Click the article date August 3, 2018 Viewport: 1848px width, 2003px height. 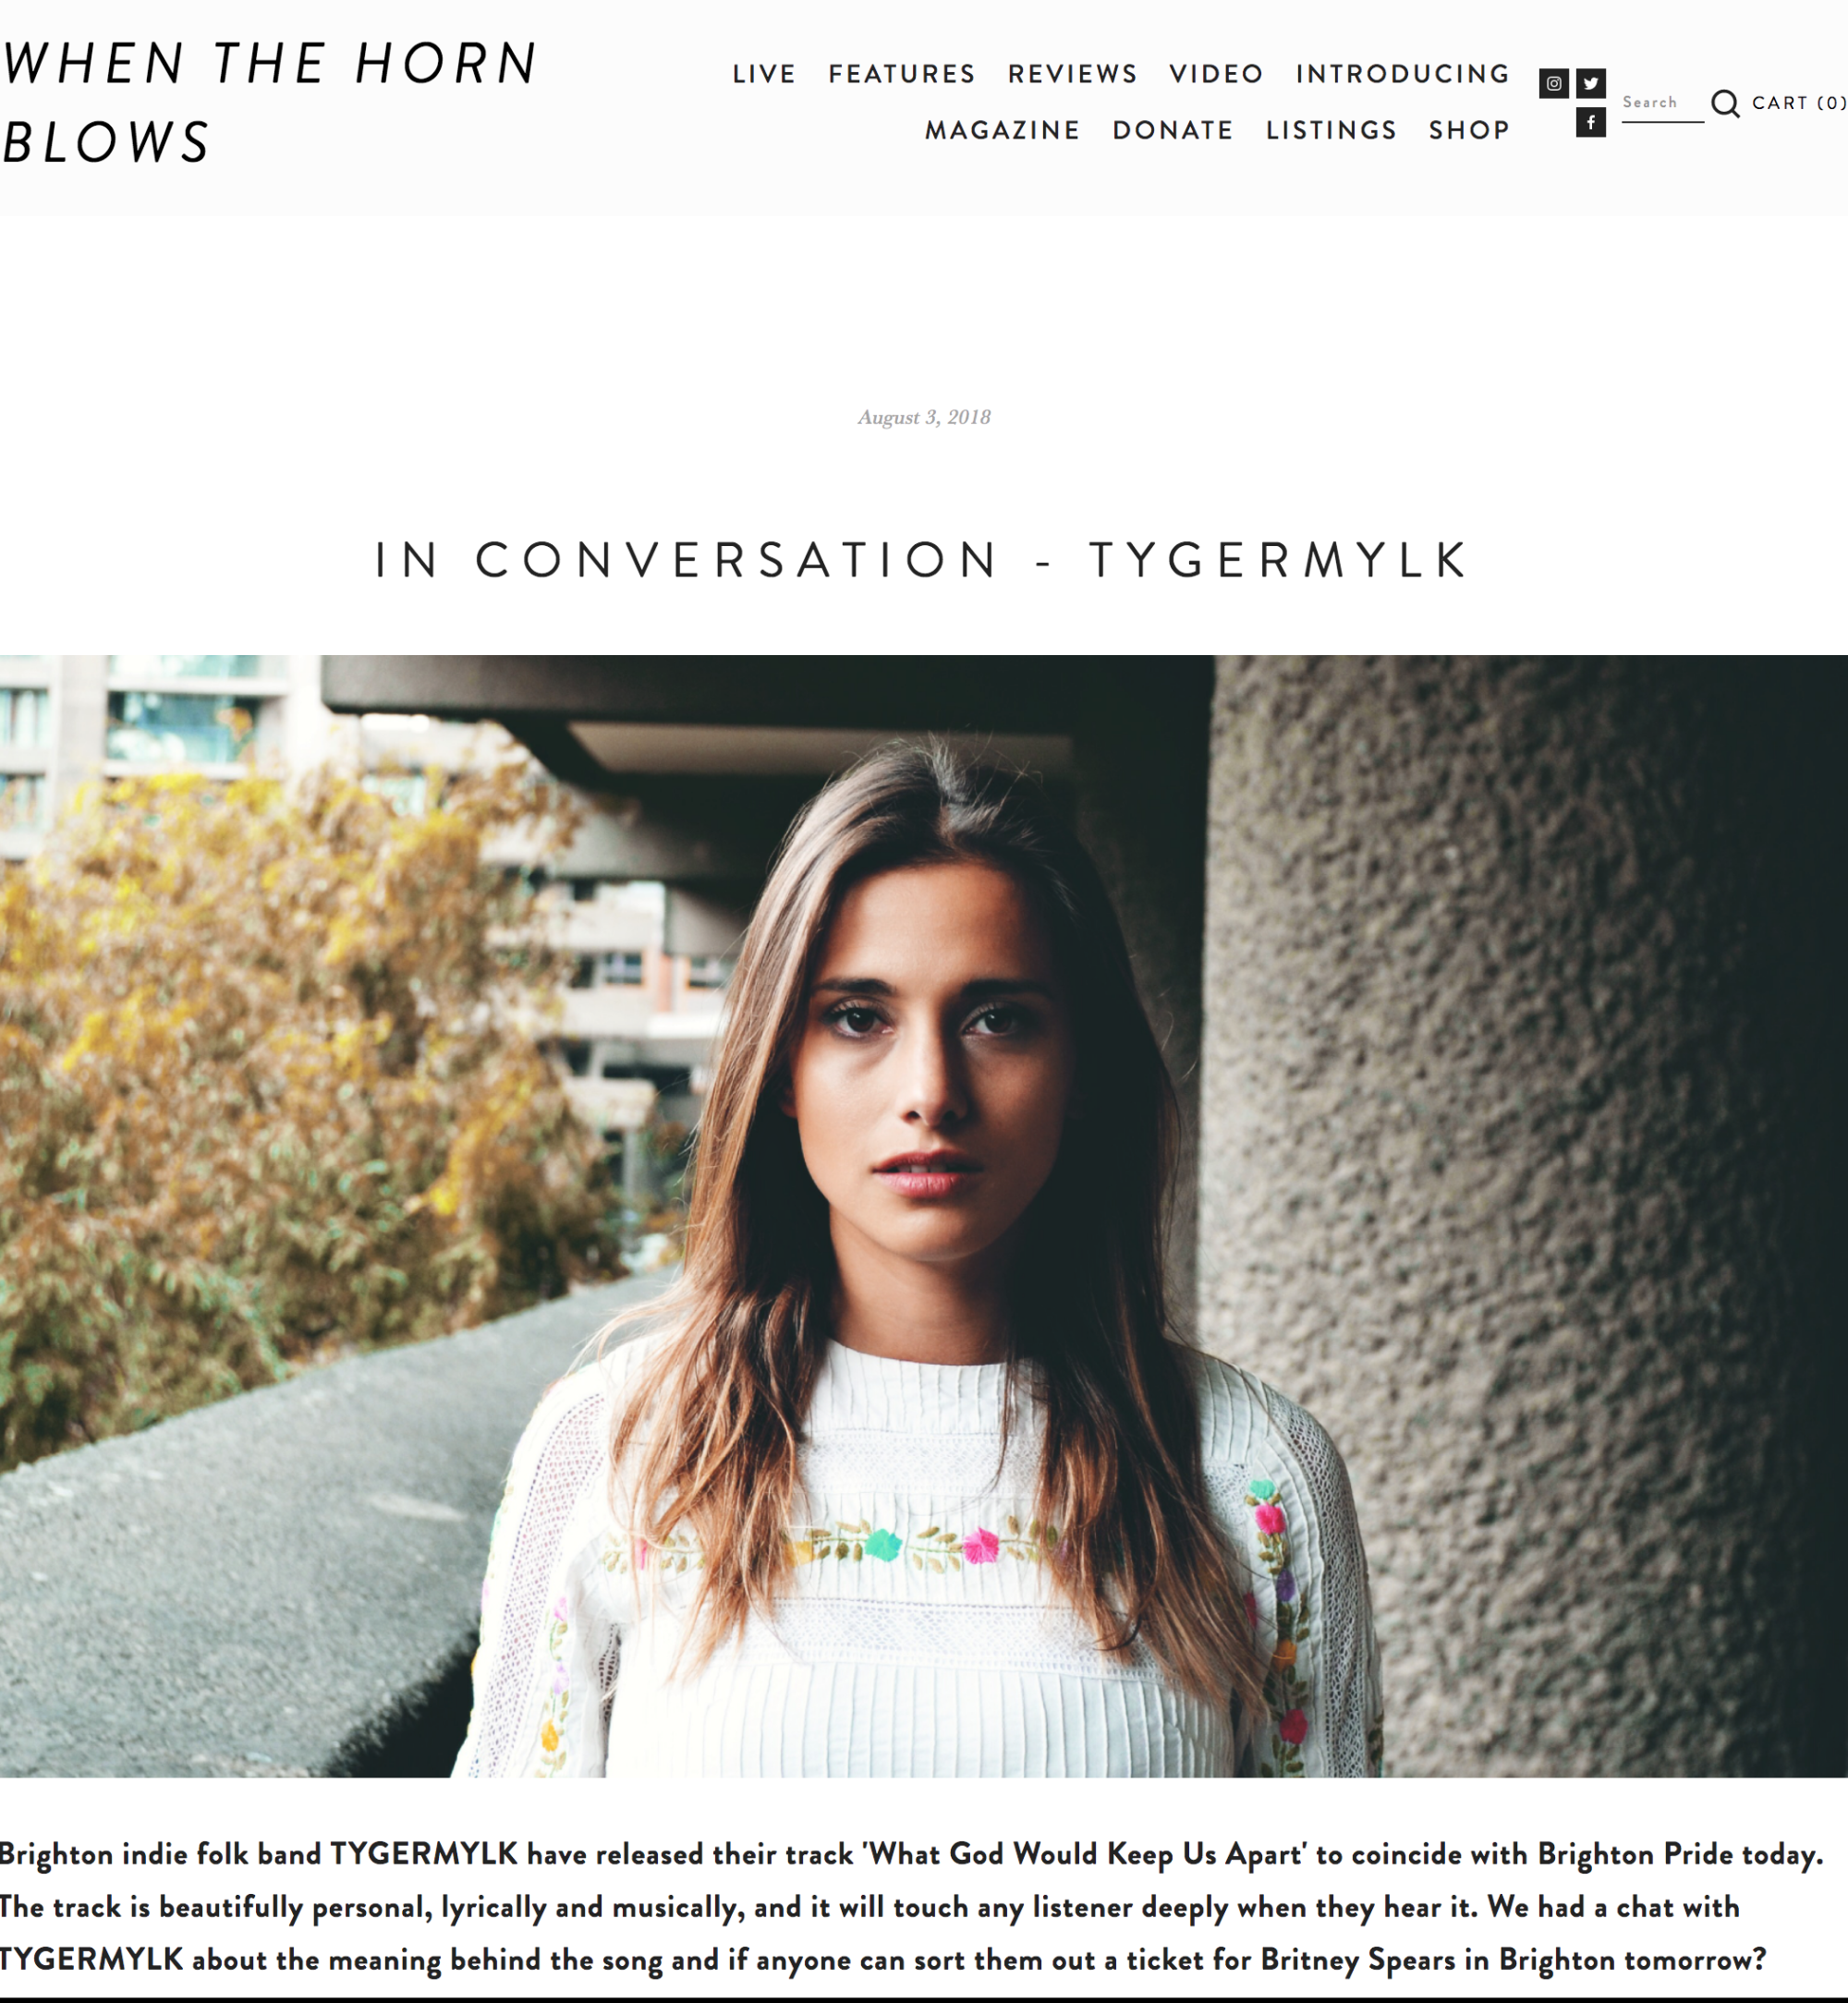pos(924,417)
